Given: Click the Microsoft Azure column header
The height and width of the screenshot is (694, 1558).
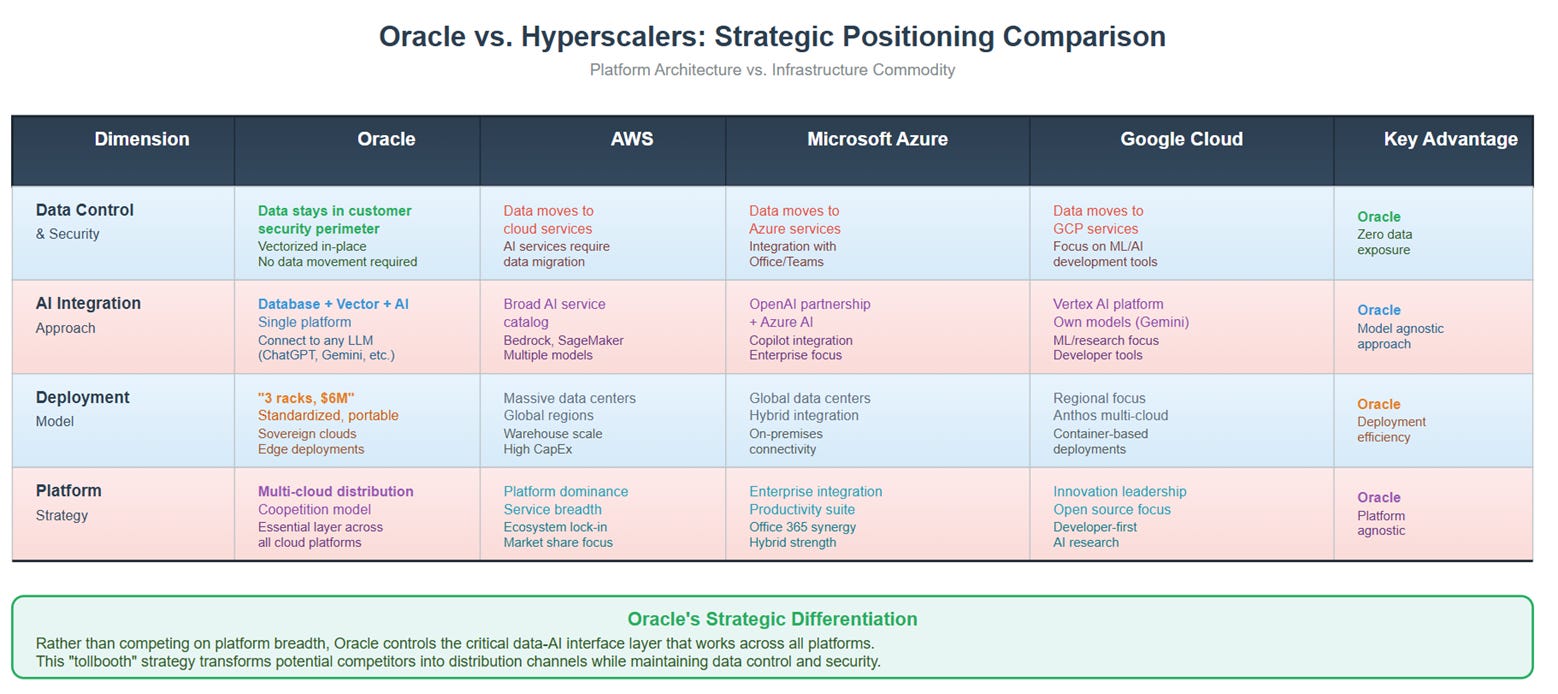Looking at the screenshot, I should pos(877,139).
